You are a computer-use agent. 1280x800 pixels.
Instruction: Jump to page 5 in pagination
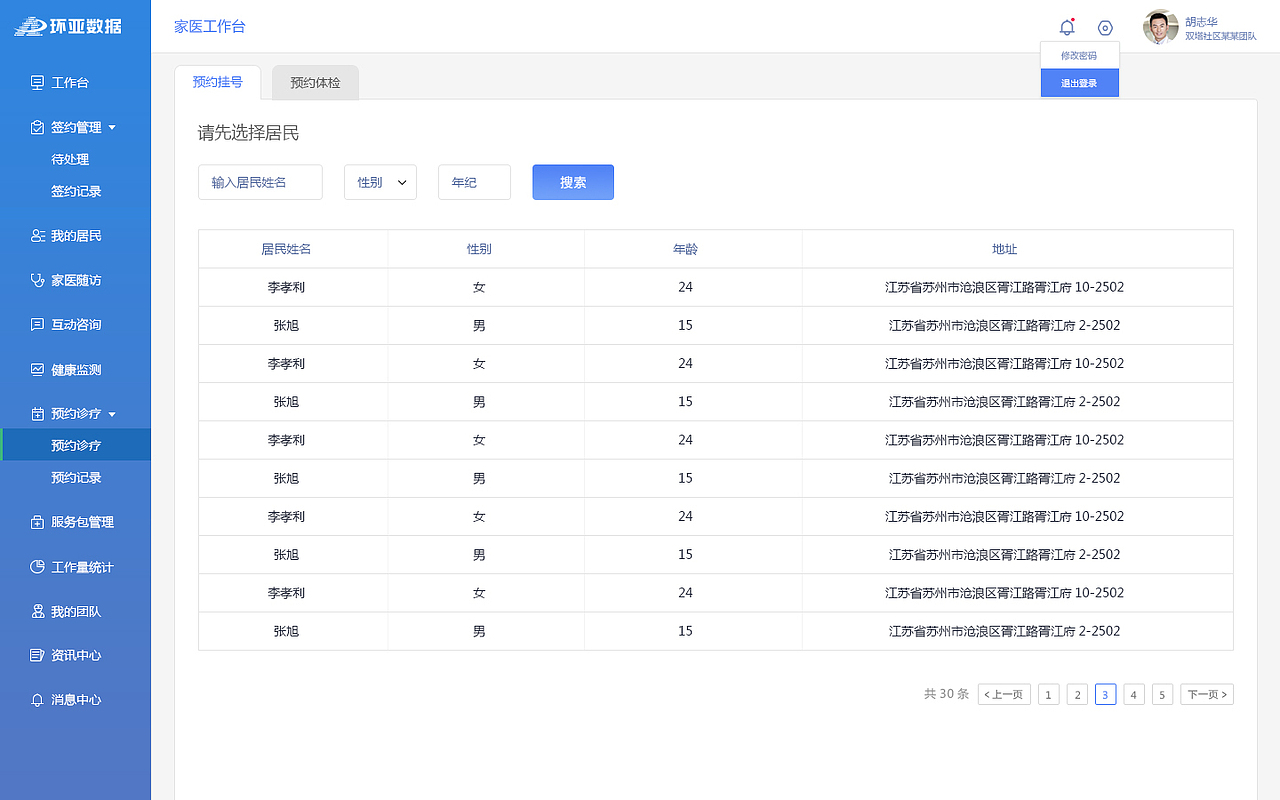pyautogui.click(x=1162, y=694)
